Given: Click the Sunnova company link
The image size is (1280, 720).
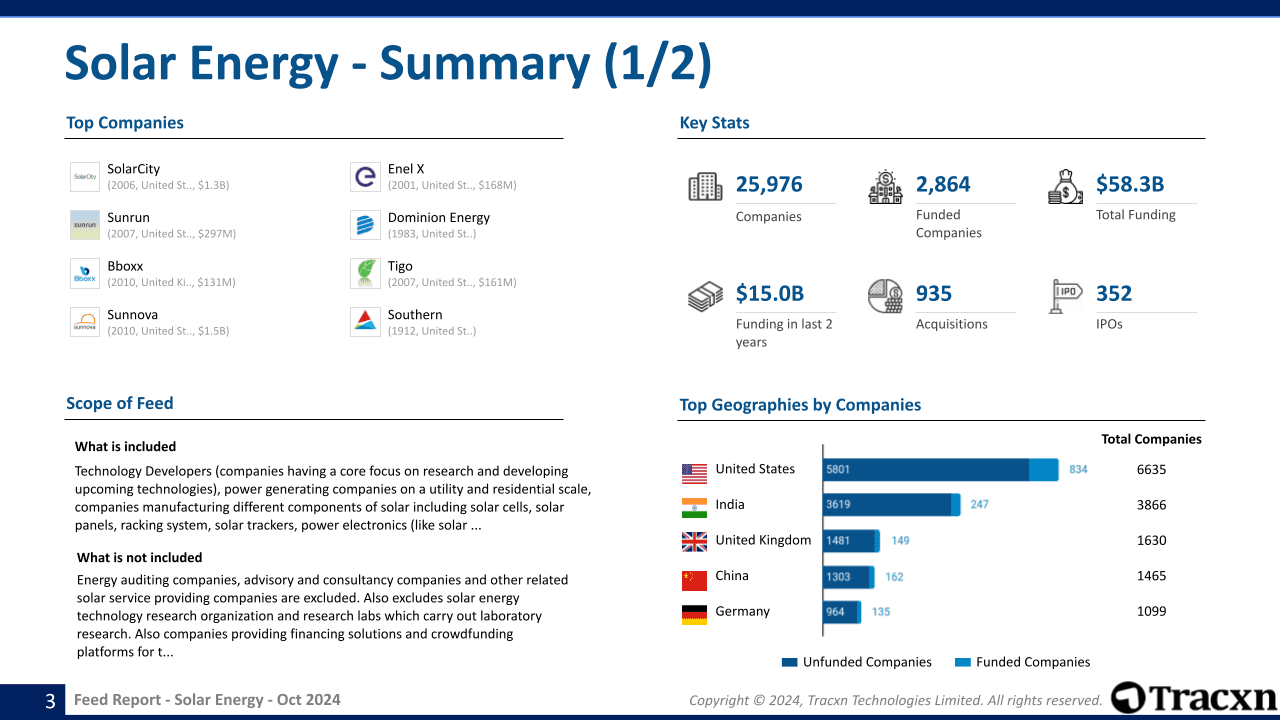Looking at the screenshot, I should (132, 314).
